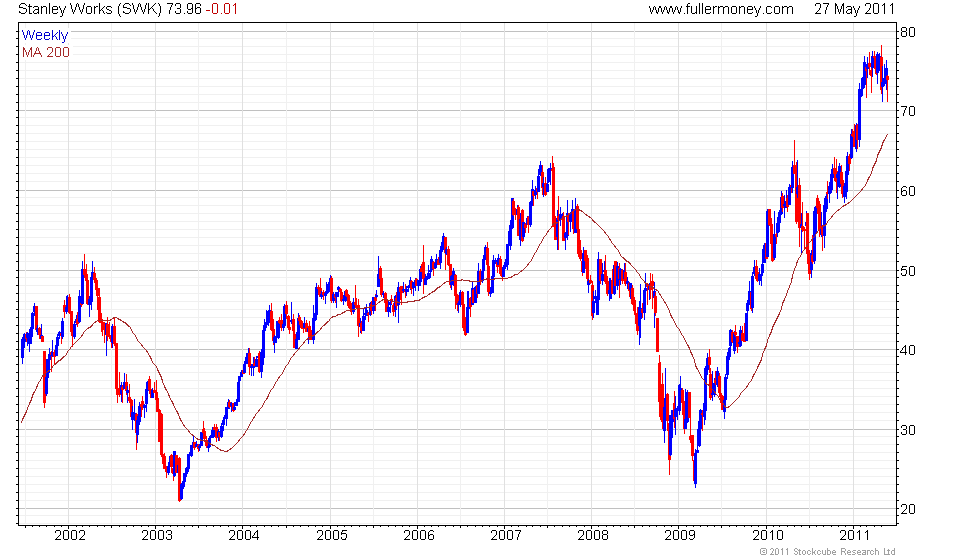The image size is (980, 560).
Task: Click the 70 price axis label
Action: tap(908, 111)
